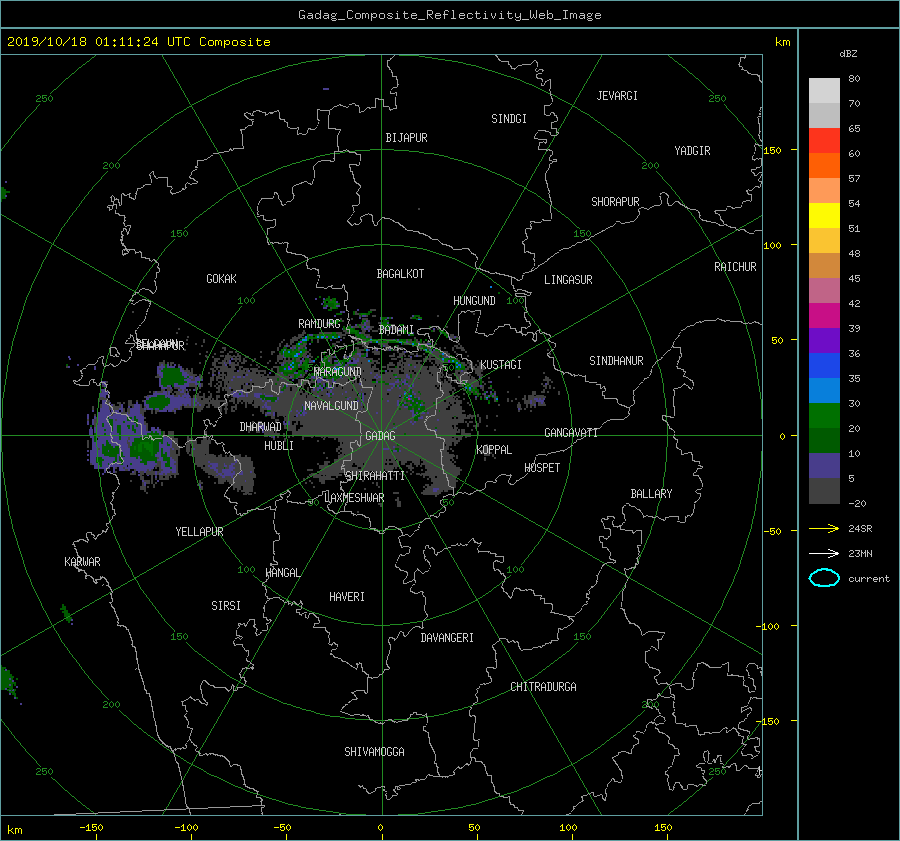Click the YADGIR city label

point(692,151)
